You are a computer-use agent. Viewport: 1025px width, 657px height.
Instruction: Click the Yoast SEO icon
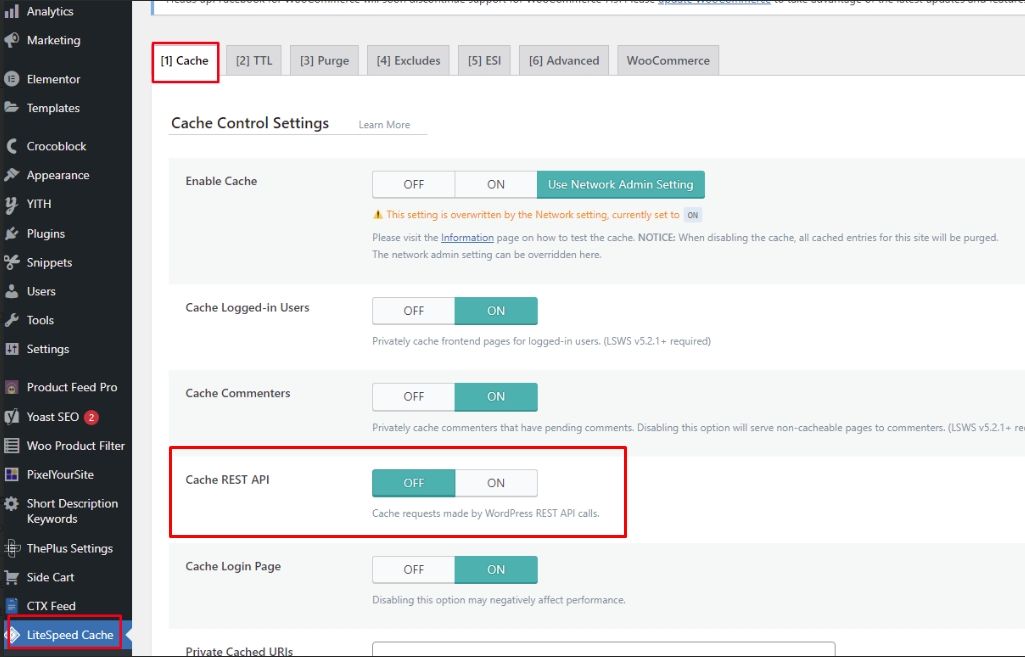coord(11,417)
